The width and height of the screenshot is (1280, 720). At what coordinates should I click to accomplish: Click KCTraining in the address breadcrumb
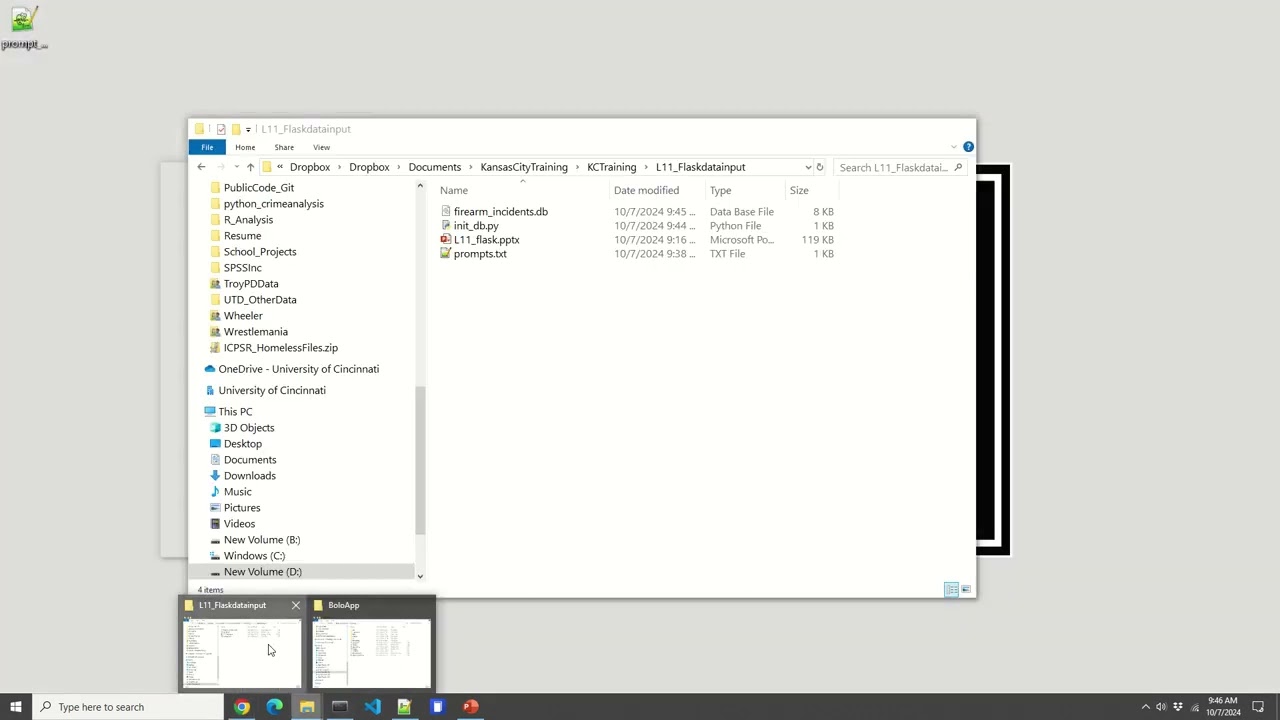tap(611, 167)
